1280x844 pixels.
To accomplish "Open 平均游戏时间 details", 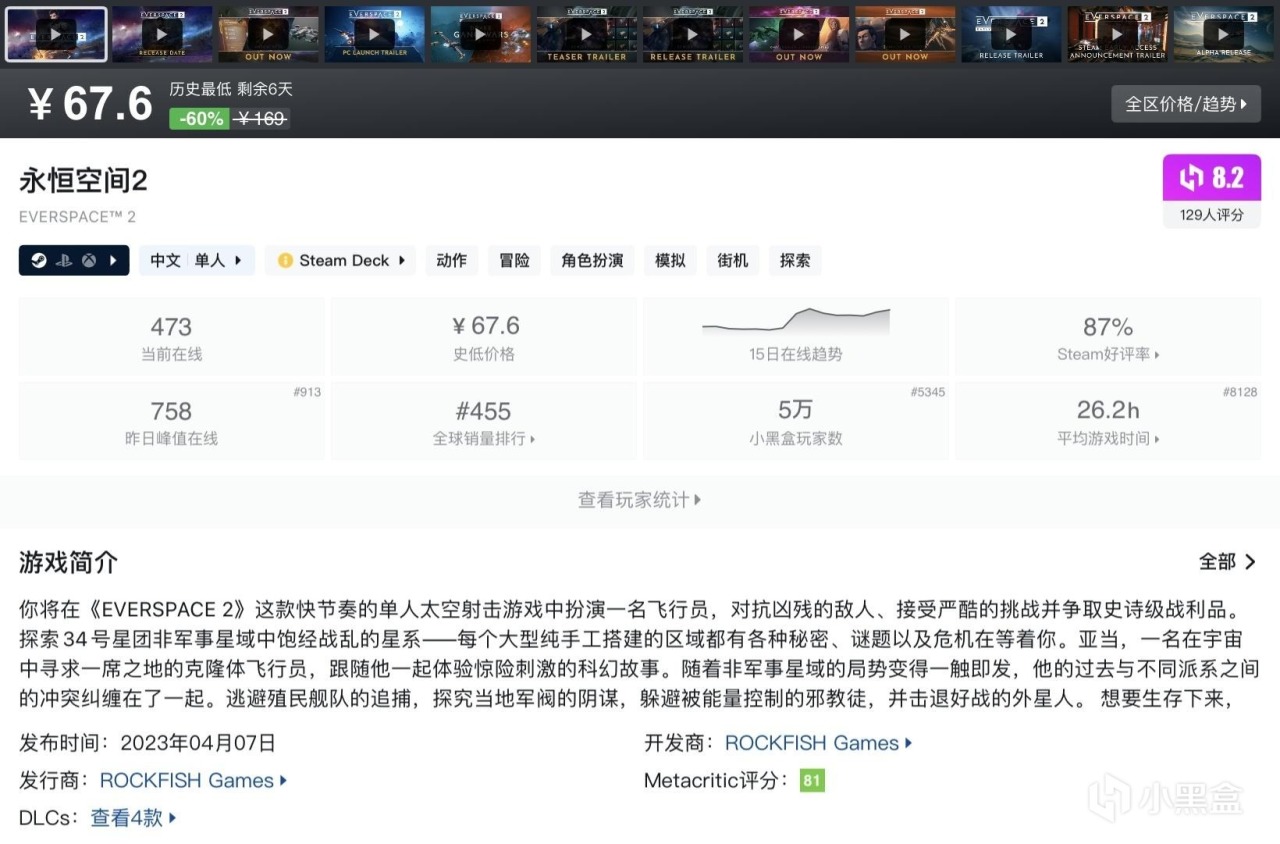I will click(1108, 438).
